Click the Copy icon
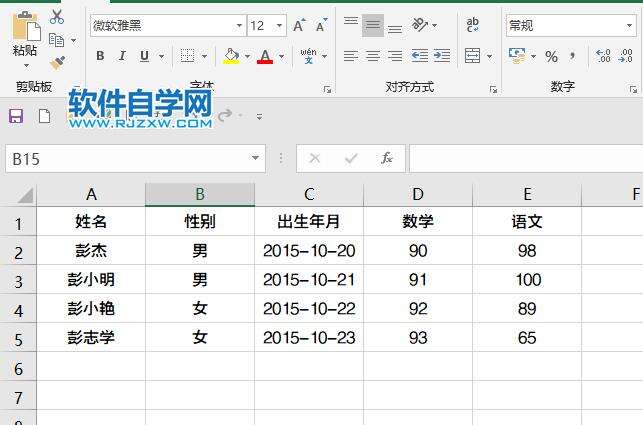 pyautogui.click(x=56, y=40)
